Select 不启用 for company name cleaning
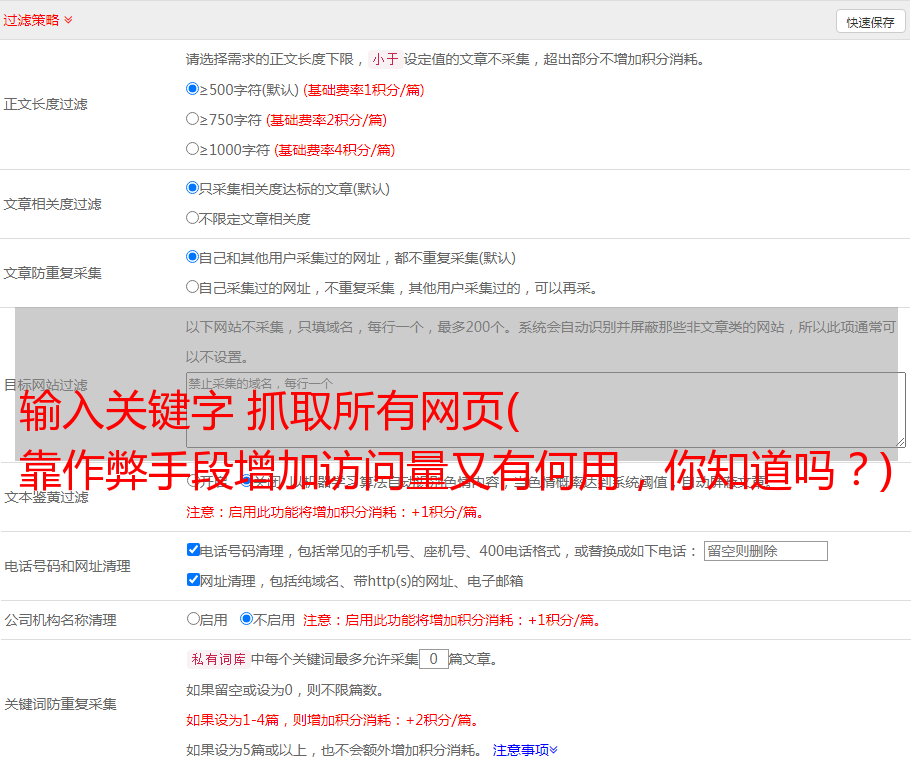Screen dimensions: 912x768 tap(246, 619)
